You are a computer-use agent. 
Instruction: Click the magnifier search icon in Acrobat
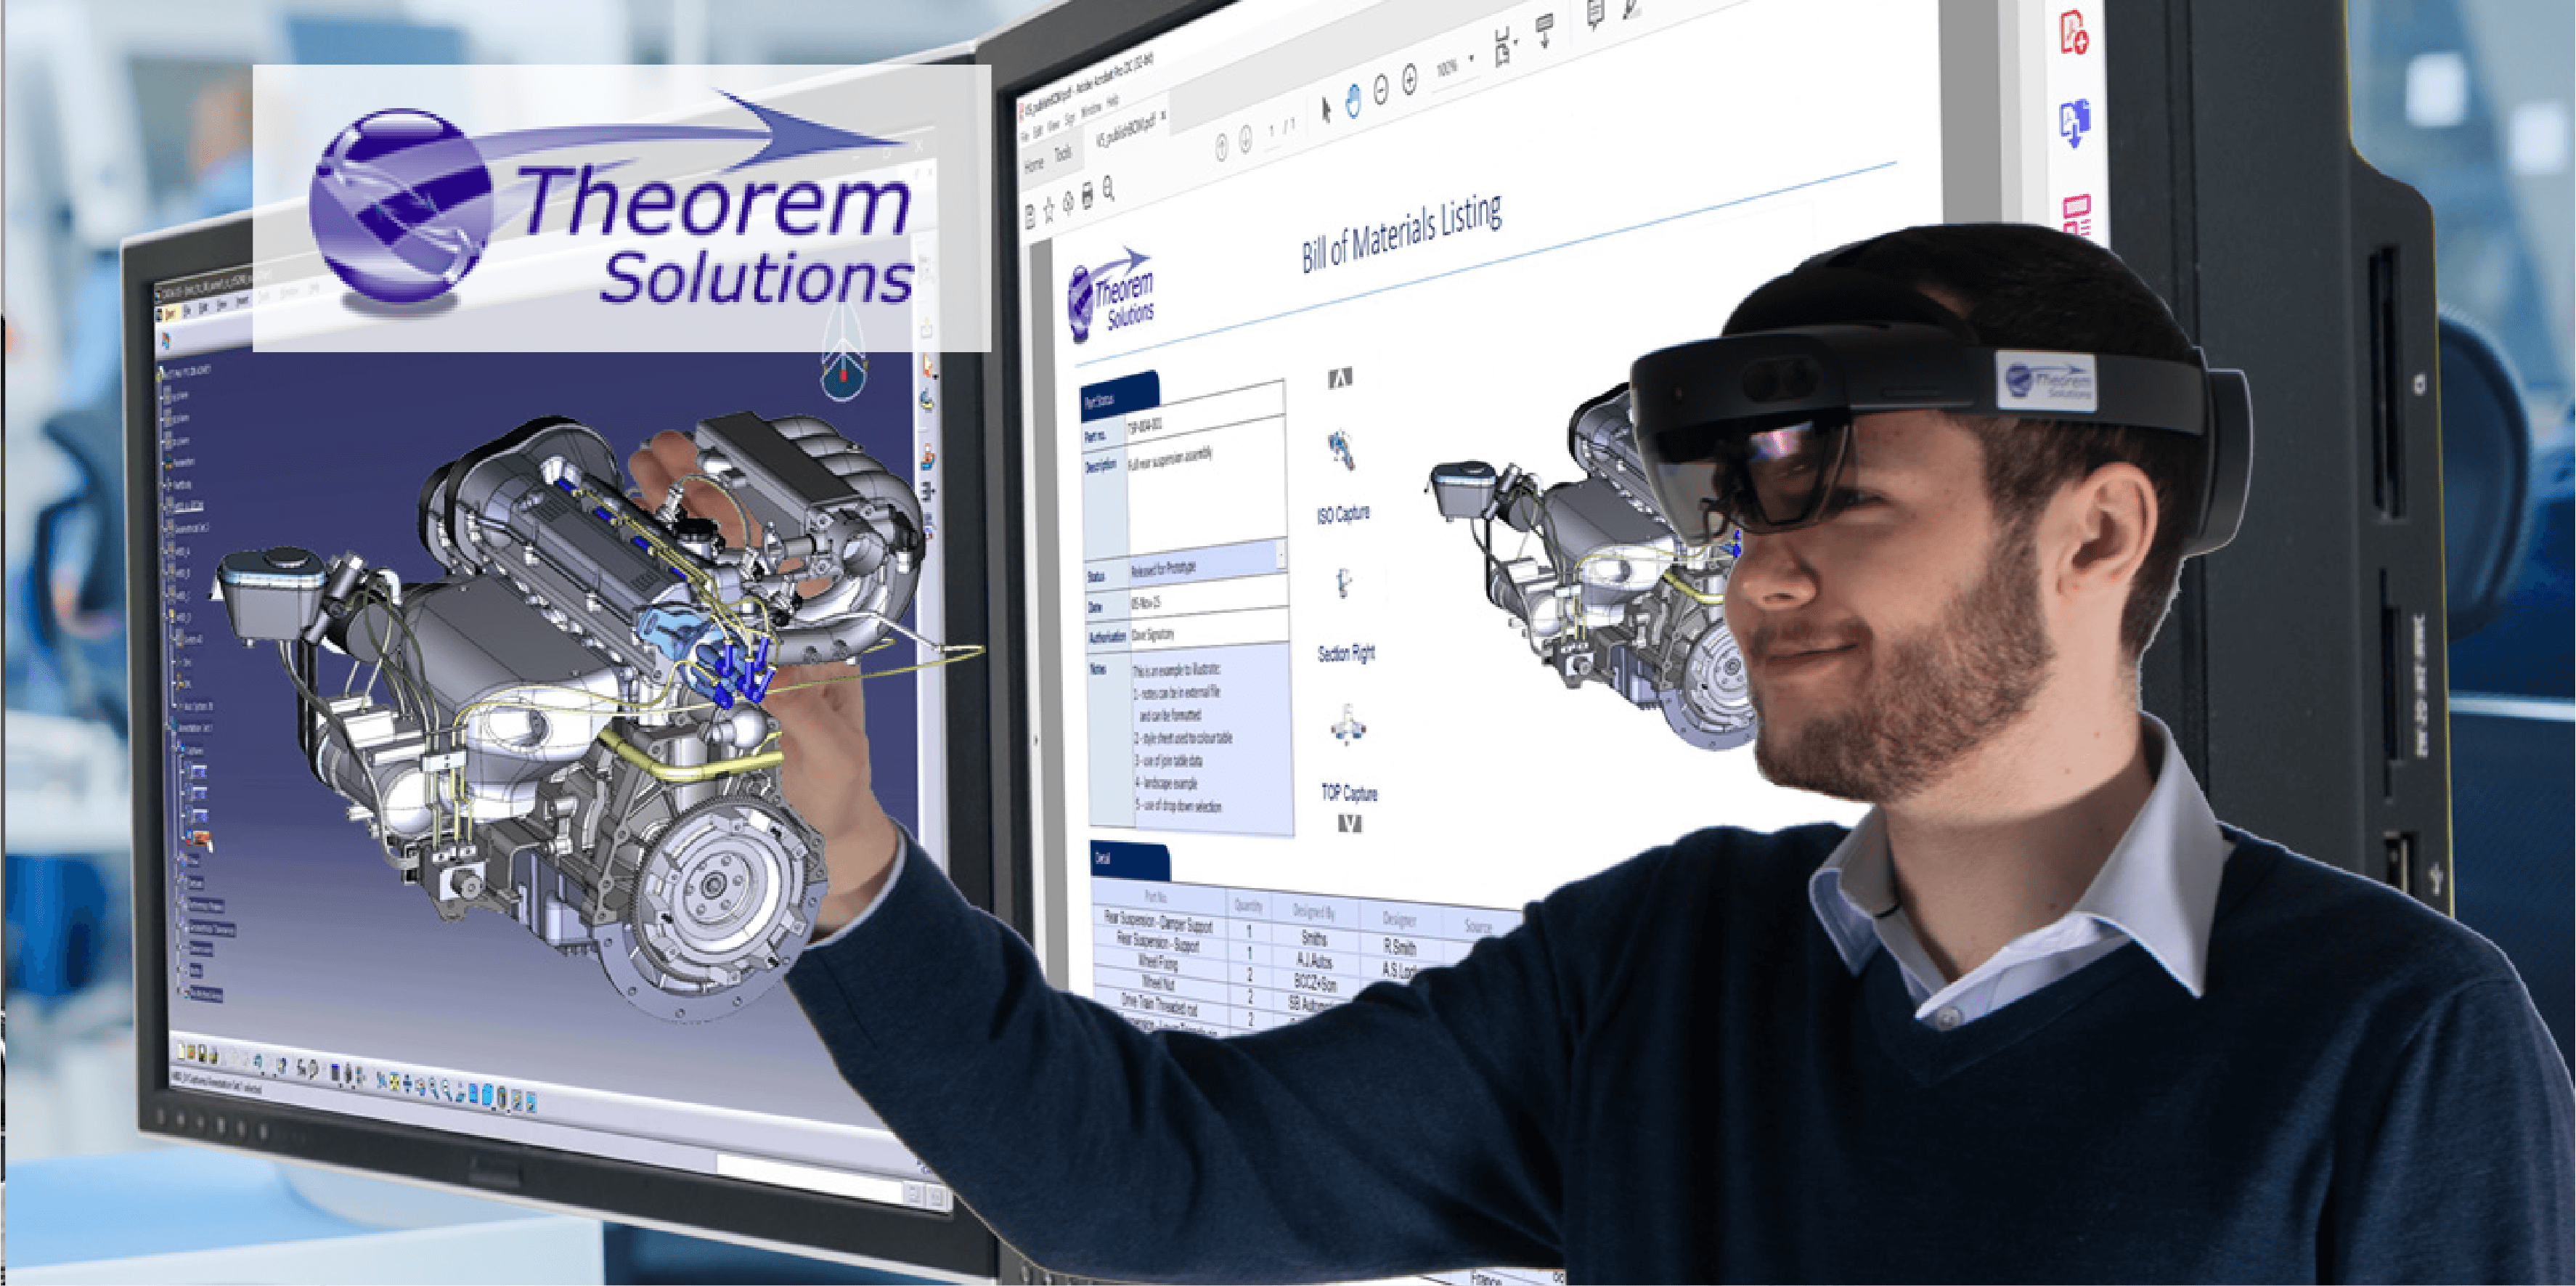click(1108, 188)
